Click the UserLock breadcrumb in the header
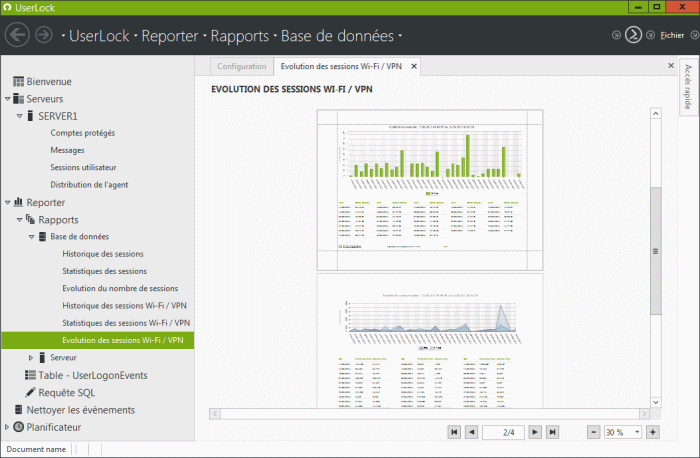The height and width of the screenshot is (458, 700). click(x=99, y=36)
